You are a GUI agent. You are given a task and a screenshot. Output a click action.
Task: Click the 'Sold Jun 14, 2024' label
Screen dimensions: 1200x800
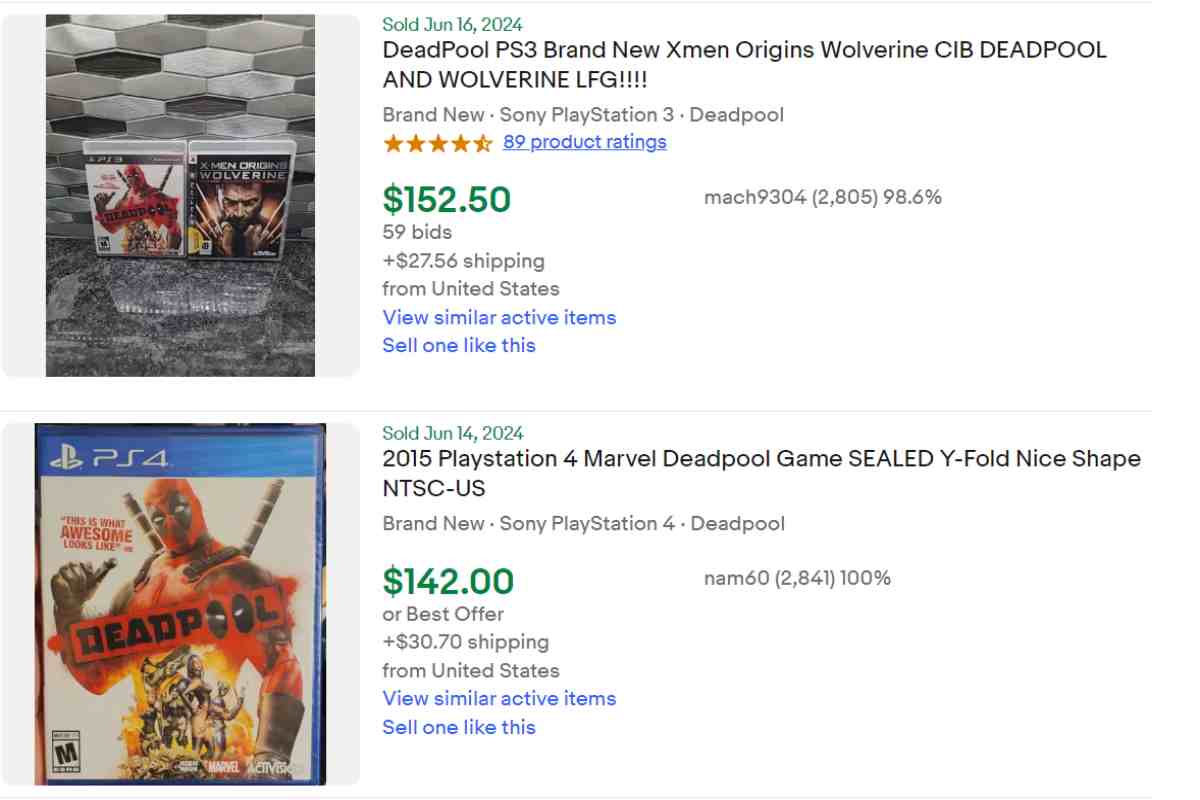click(x=452, y=433)
